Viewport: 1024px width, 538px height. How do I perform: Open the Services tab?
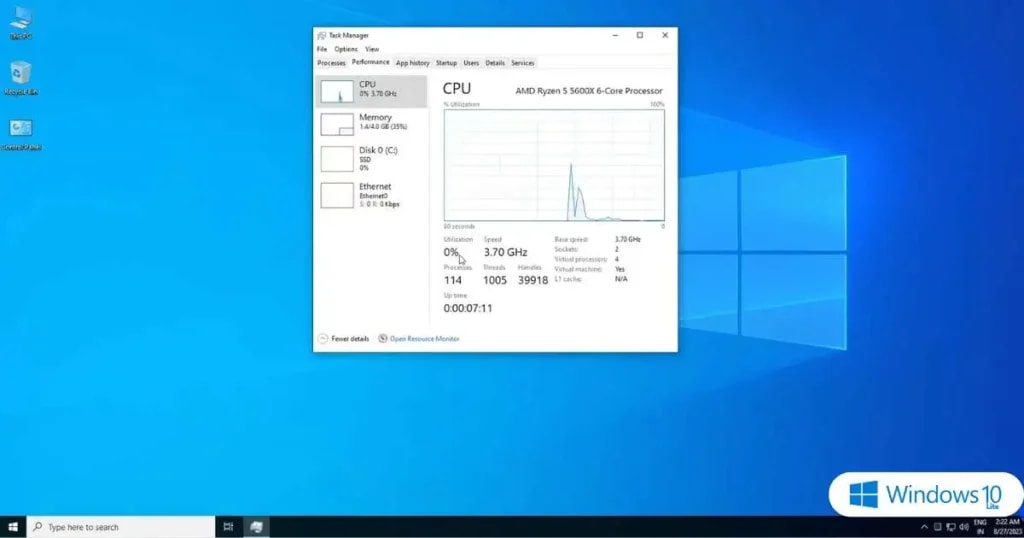[522, 63]
